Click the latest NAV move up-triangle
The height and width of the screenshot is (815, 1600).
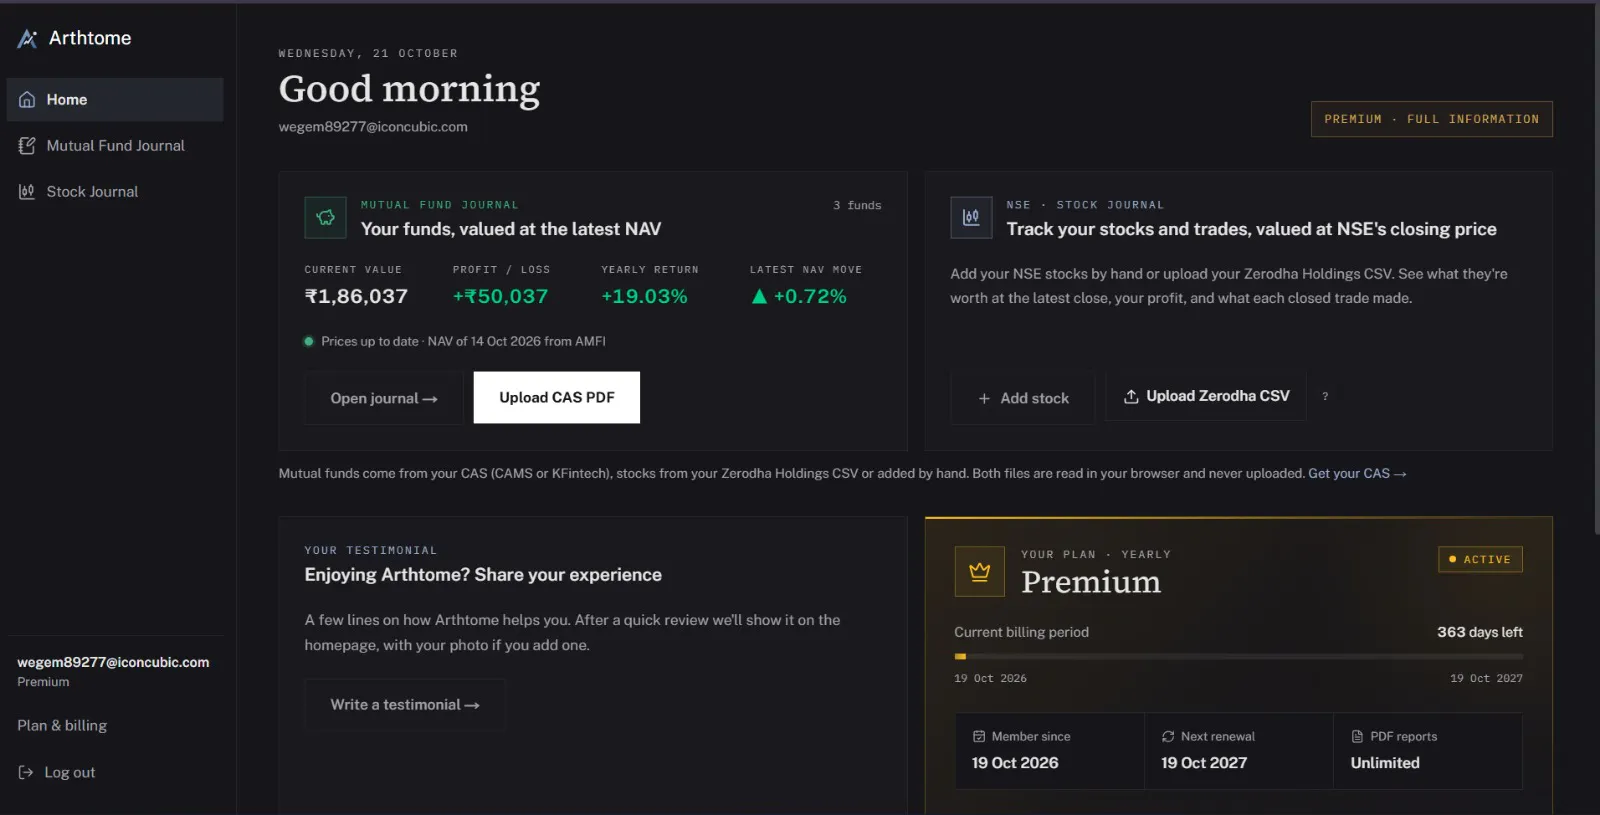click(x=759, y=296)
